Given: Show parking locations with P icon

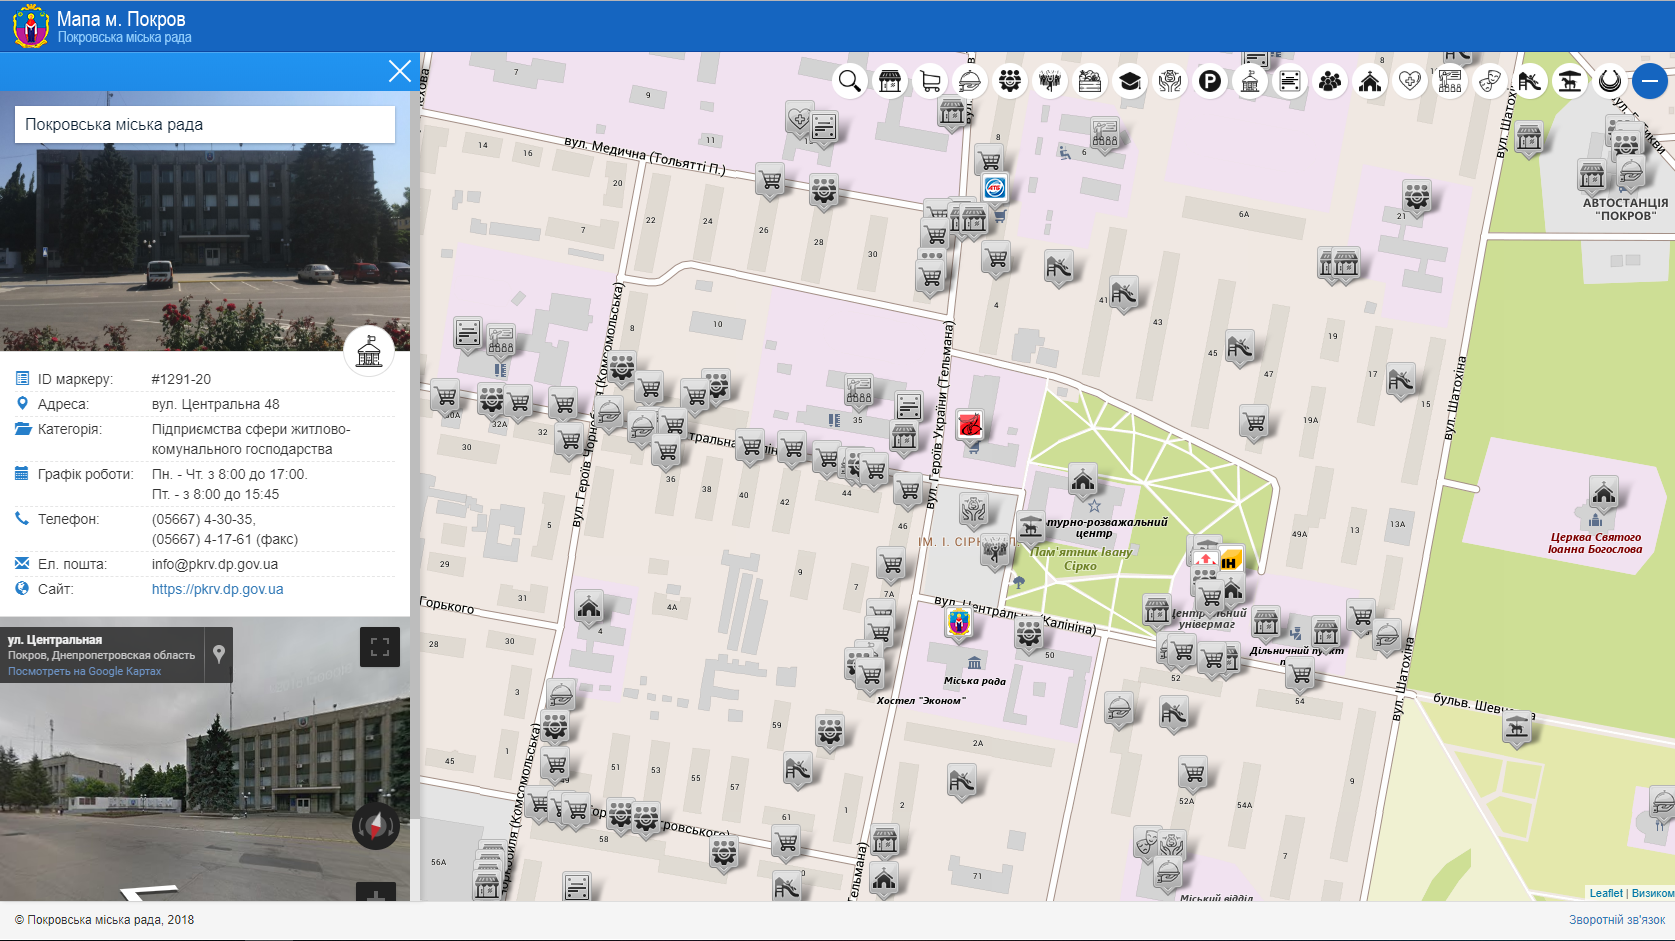Looking at the screenshot, I should [x=1210, y=81].
